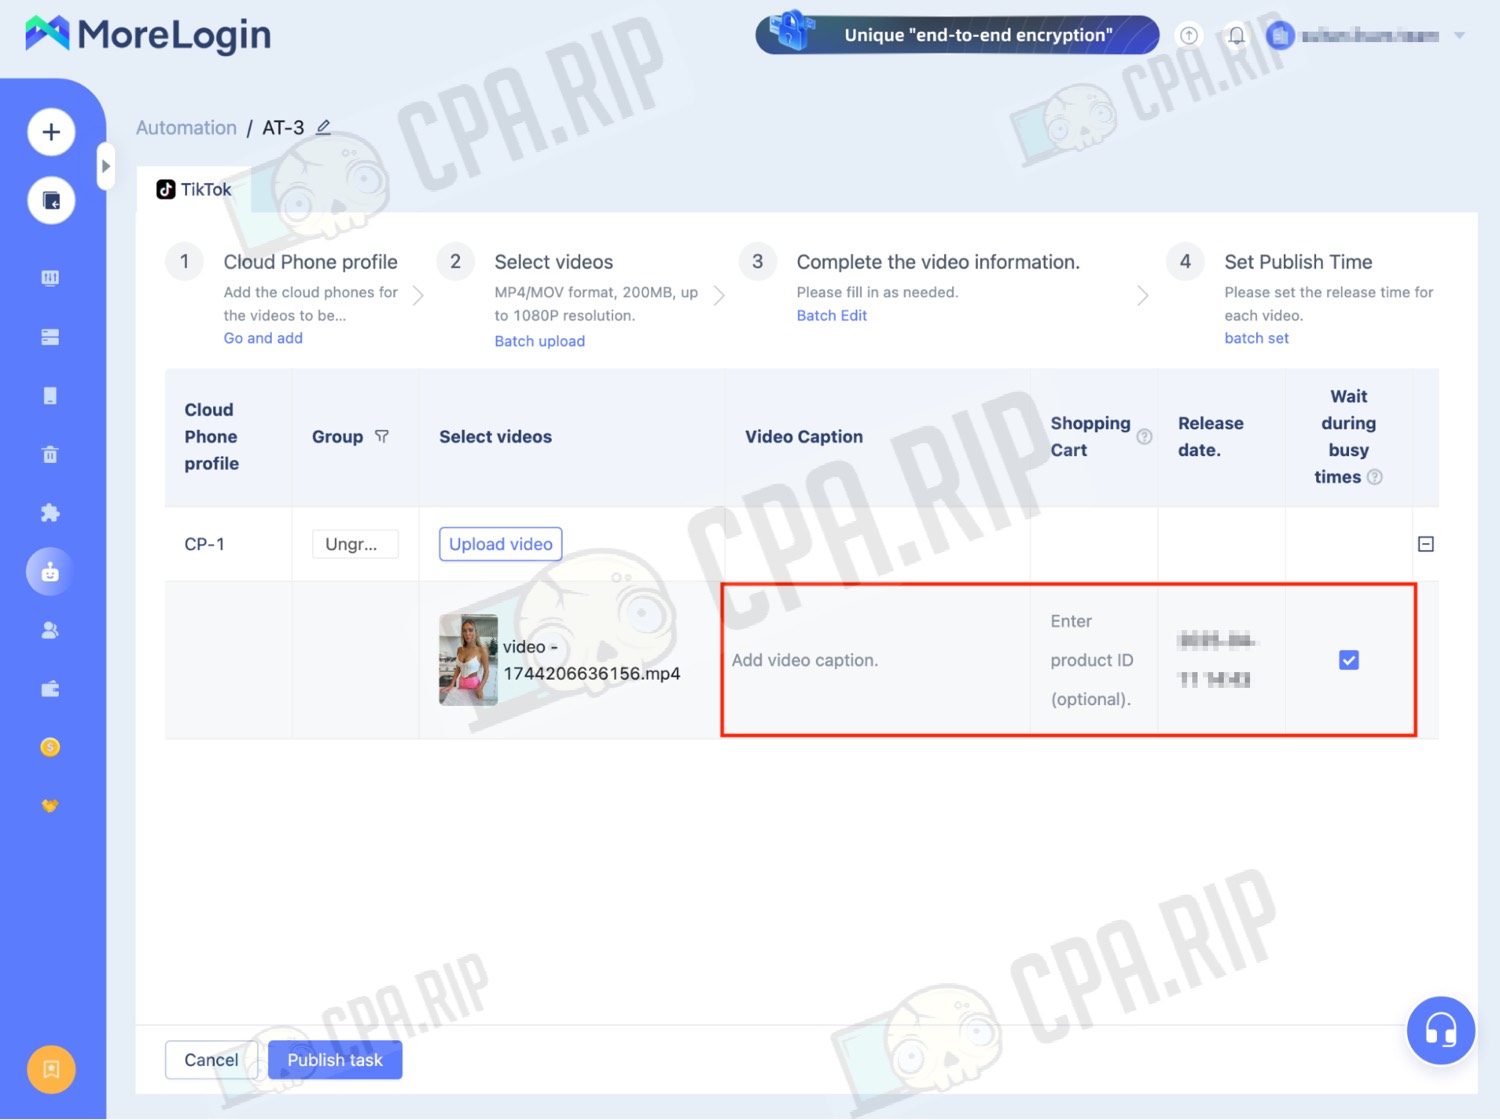Select the automation robot icon in sidebar
The image size is (1500, 1120).
click(x=50, y=572)
